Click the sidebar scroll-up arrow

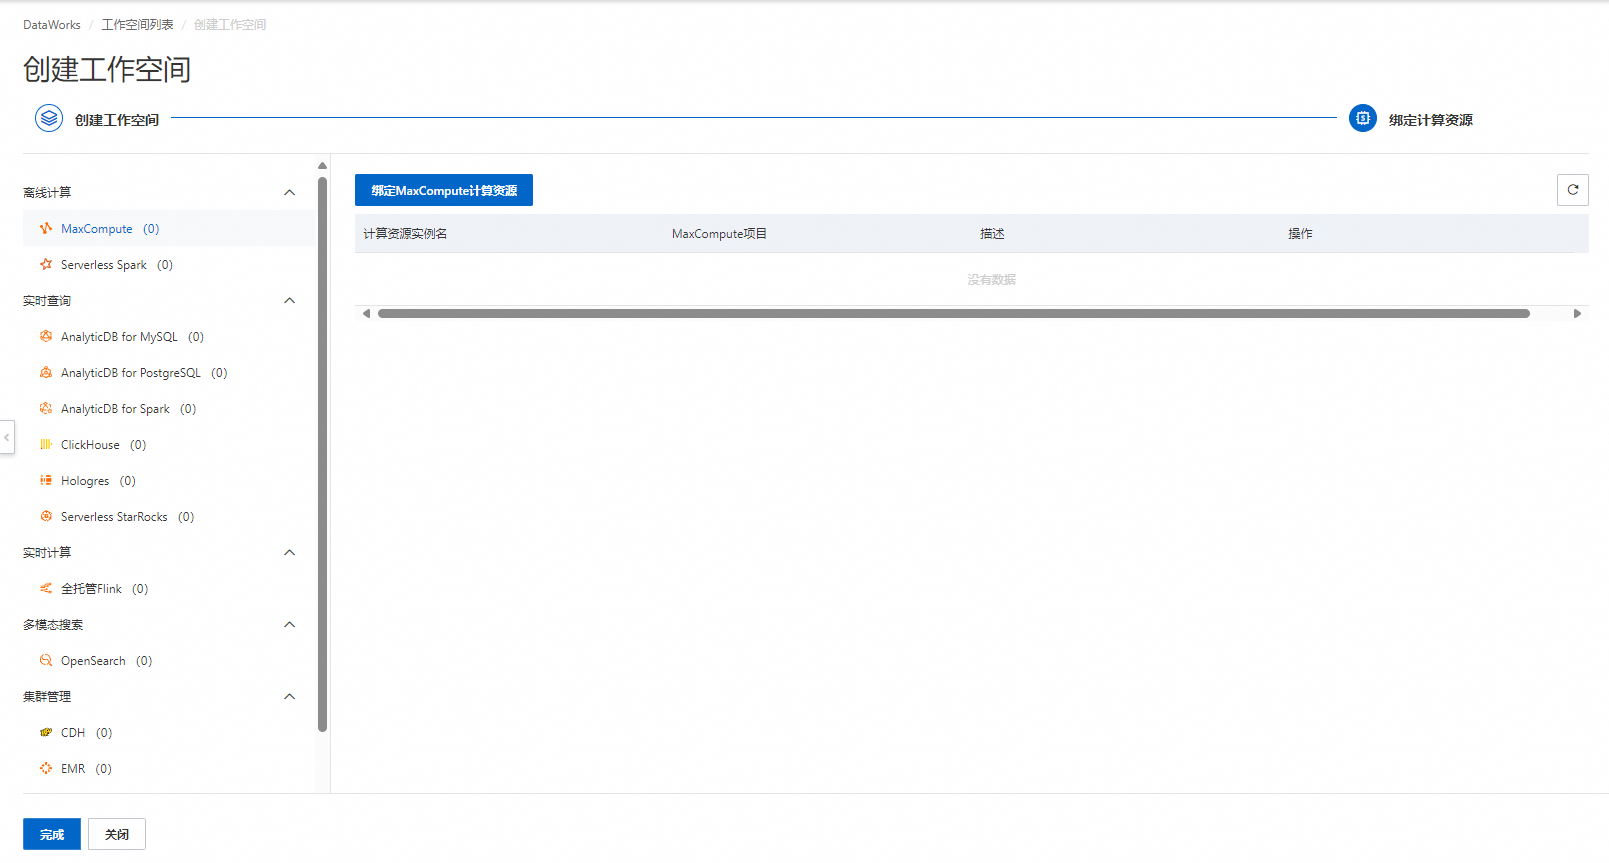pyautogui.click(x=322, y=166)
